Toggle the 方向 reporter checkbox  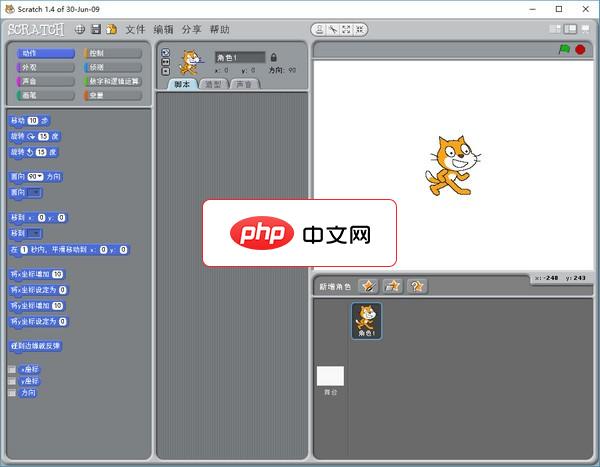coord(12,393)
